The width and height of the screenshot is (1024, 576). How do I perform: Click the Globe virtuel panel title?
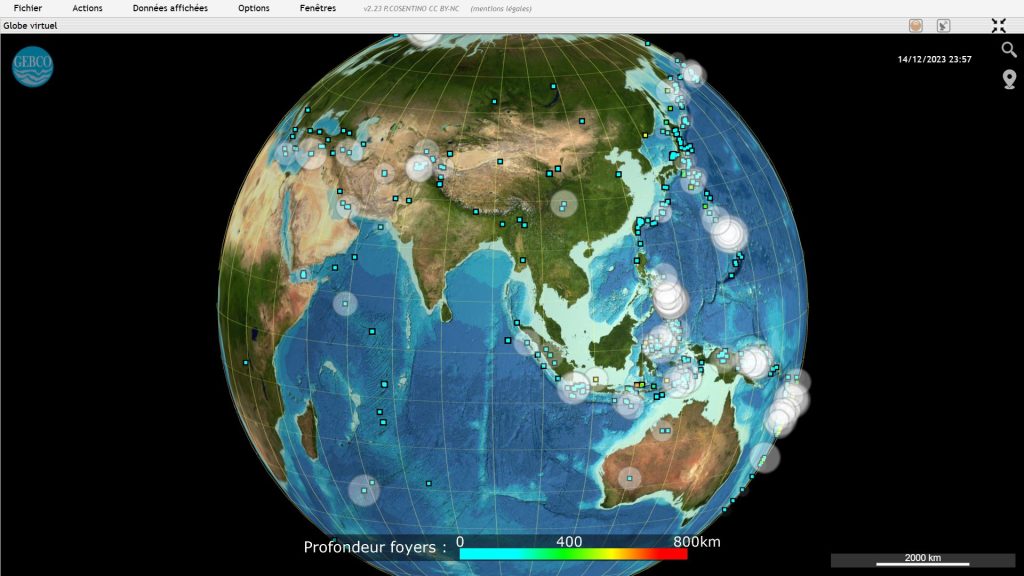pyautogui.click(x=30, y=25)
